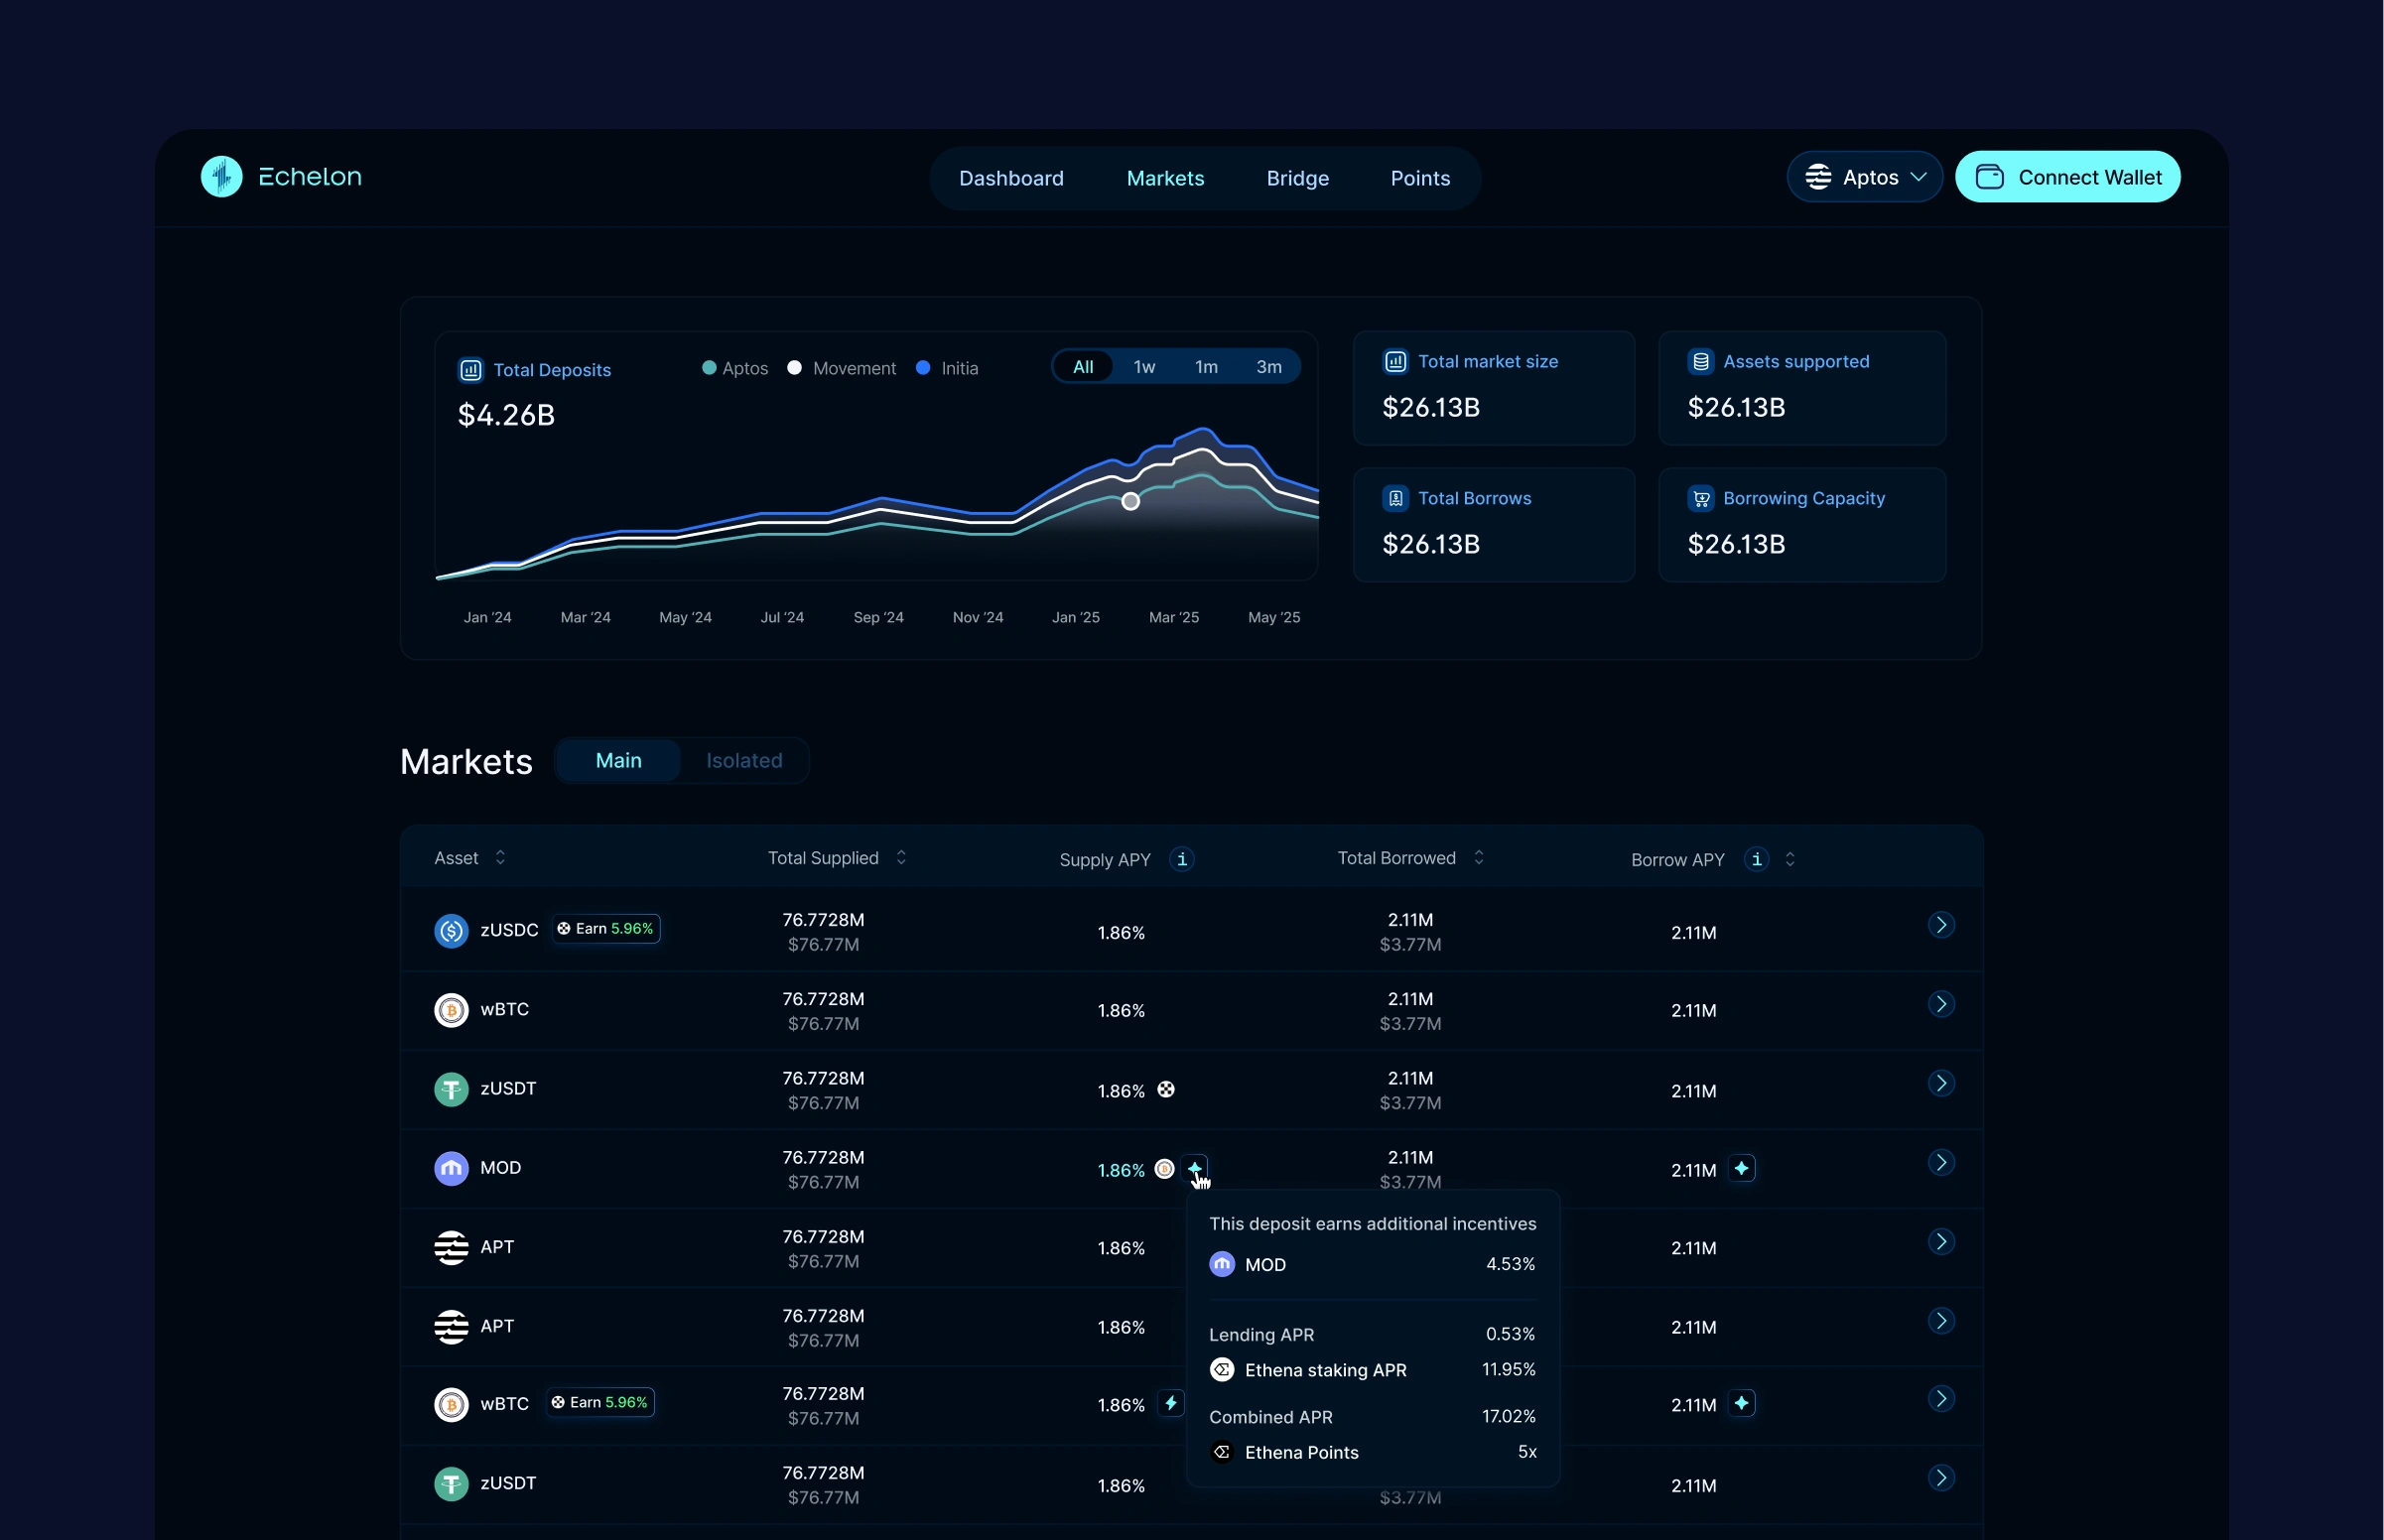Click sparkle incentive icon beside MOD borrow APY
Viewport: 2384px width, 1540px height.
point(1741,1168)
